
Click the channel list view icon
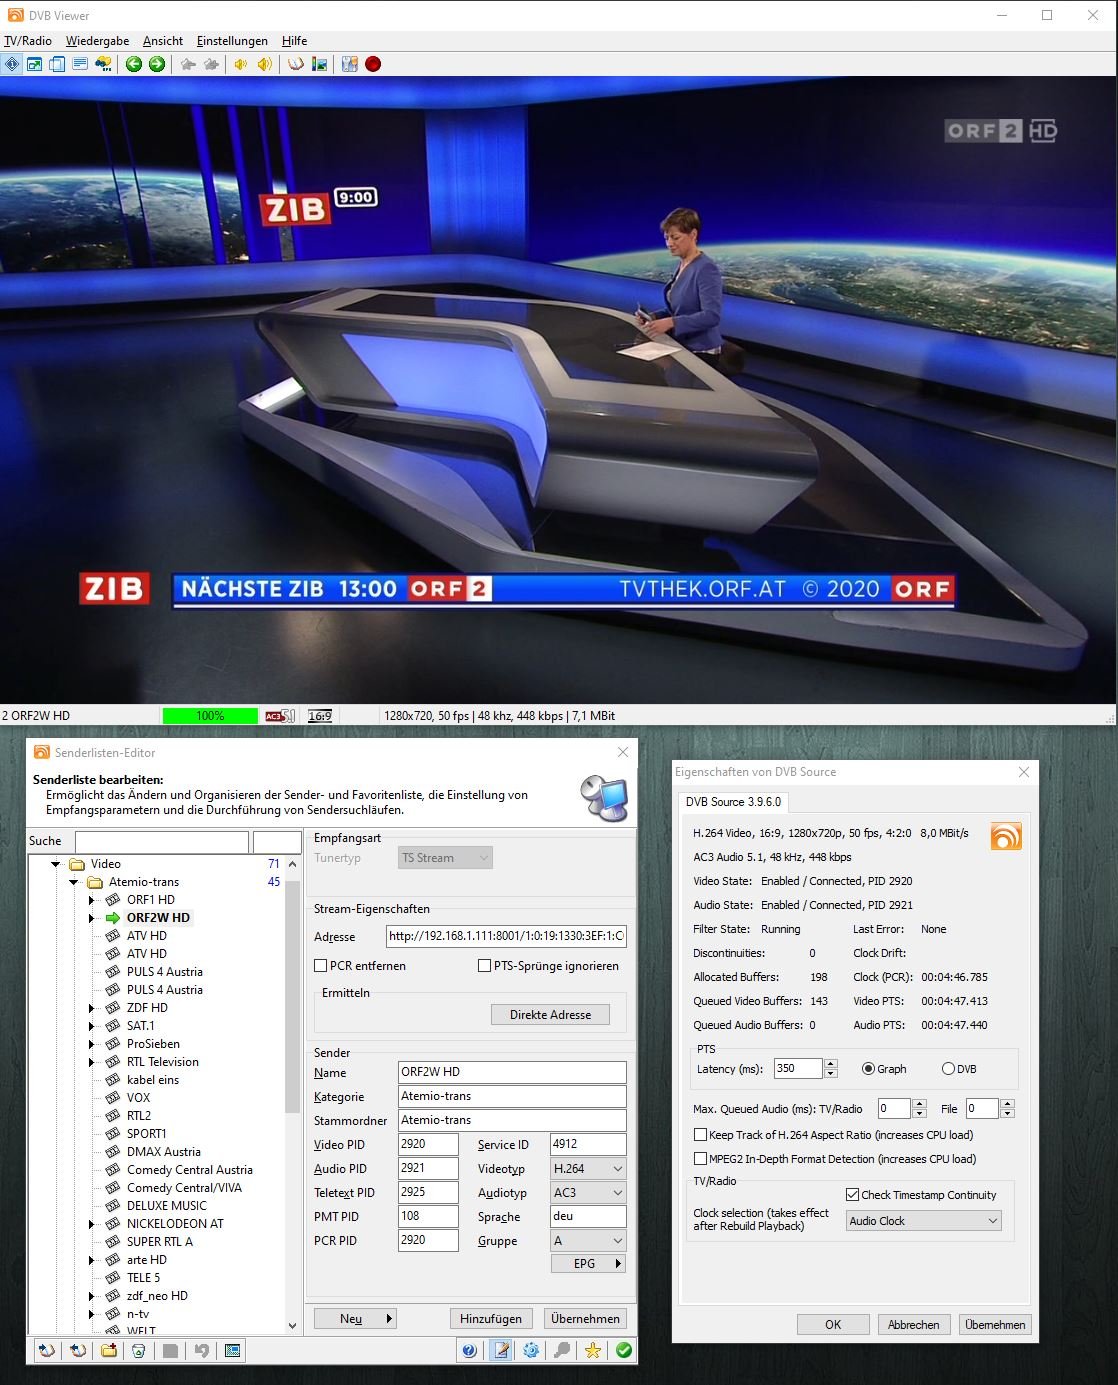pyautogui.click(x=232, y=1351)
